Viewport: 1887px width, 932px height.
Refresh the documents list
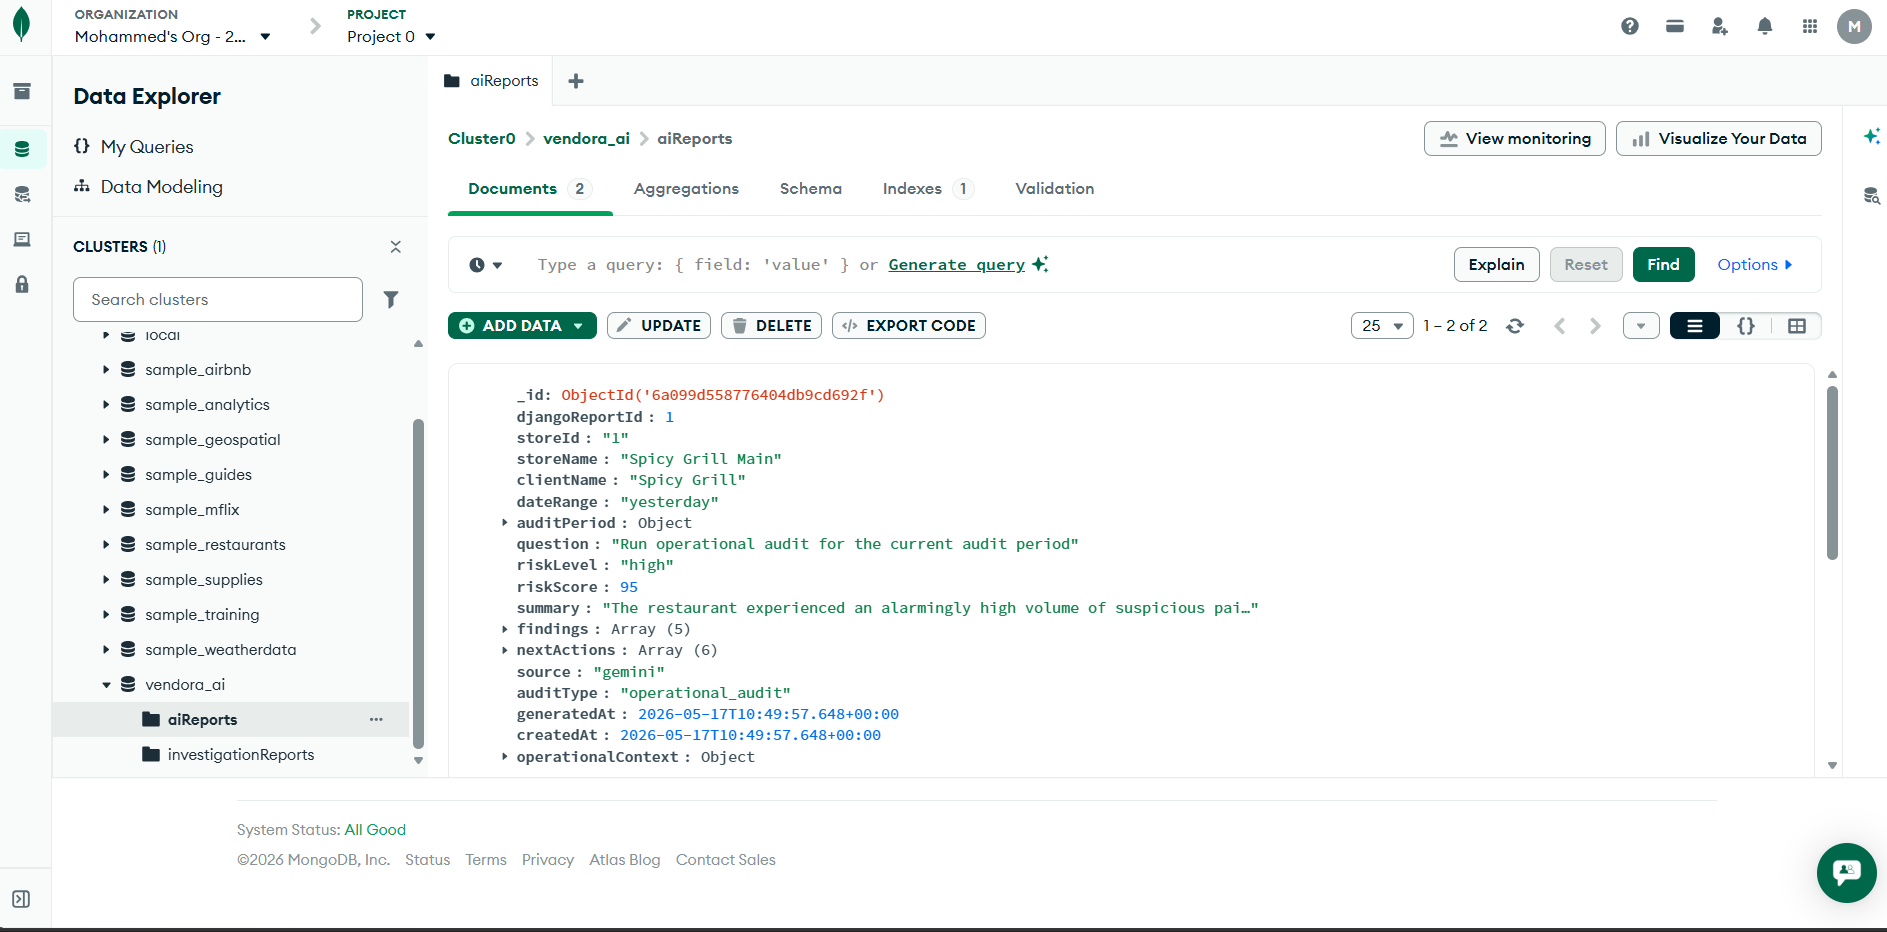coord(1515,326)
